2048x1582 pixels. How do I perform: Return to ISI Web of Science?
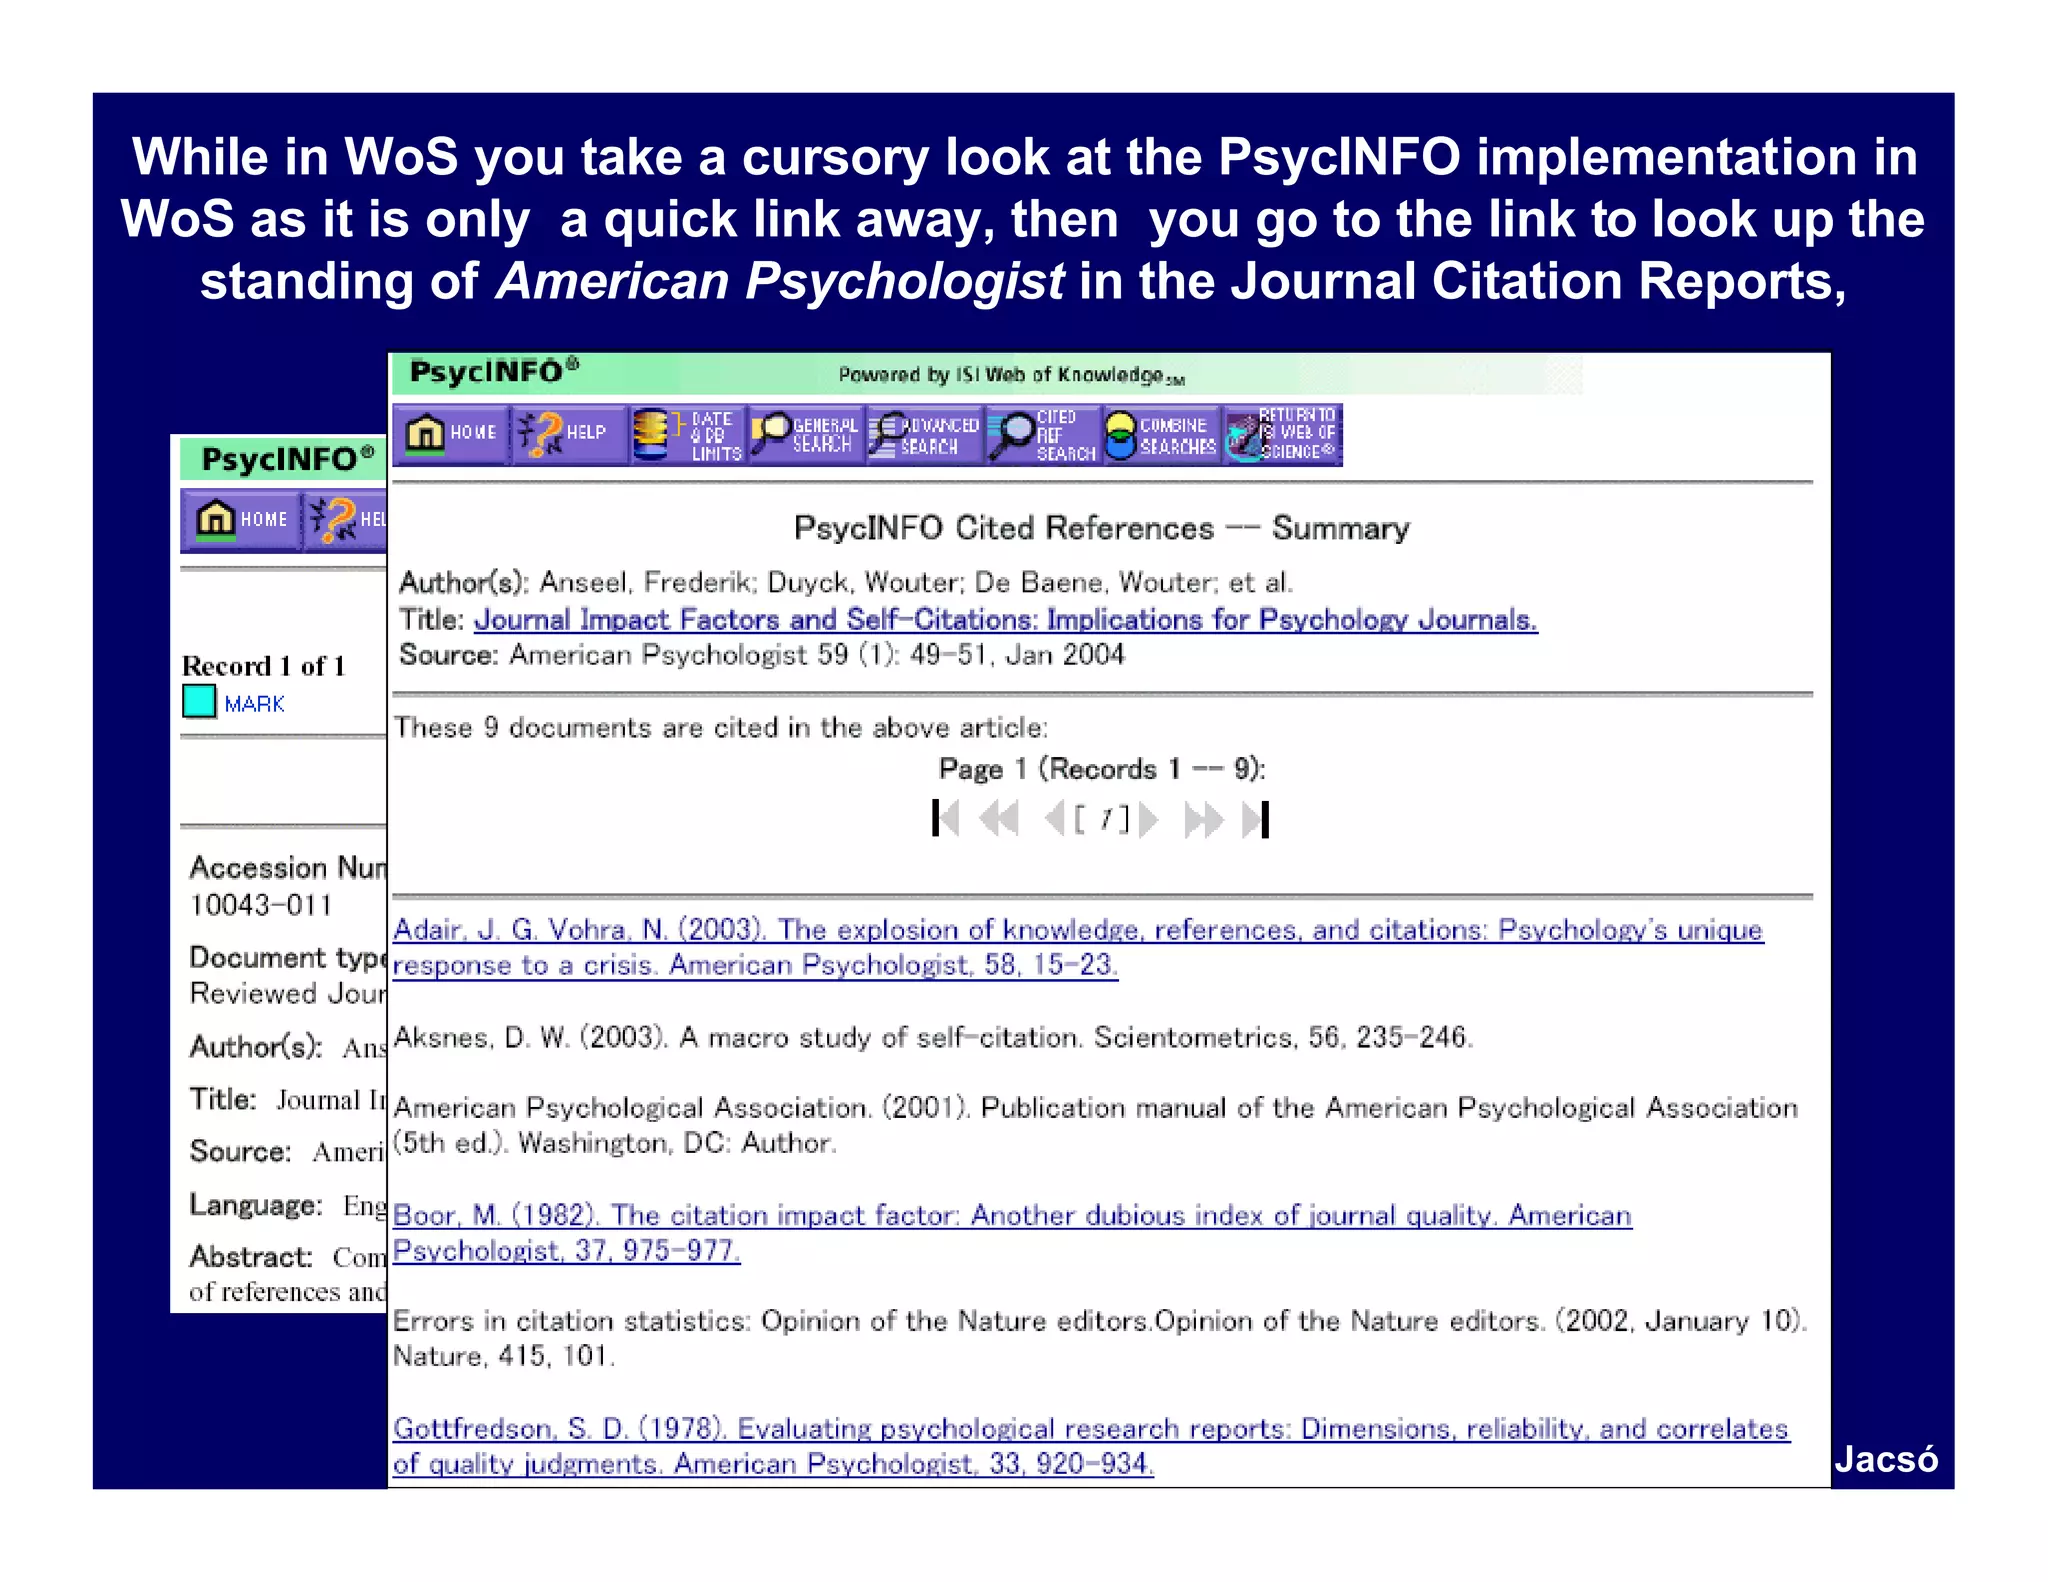click(1282, 435)
